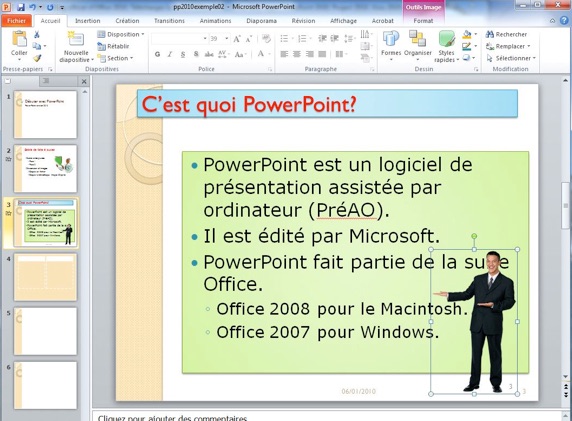Reset slide with Rétablir button
The image size is (572, 421).
[x=113, y=46]
